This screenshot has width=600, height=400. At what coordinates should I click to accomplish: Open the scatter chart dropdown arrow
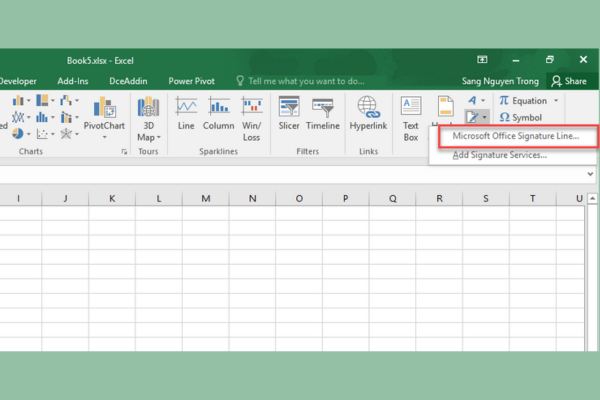coord(53,134)
